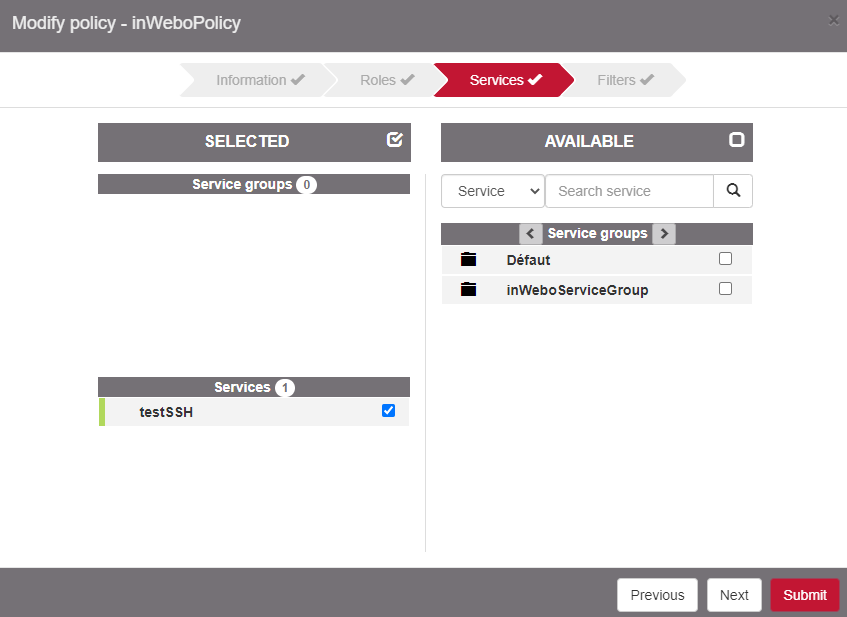Click the magnifier search icon button
The width and height of the screenshot is (847, 617).
[733, 191]
